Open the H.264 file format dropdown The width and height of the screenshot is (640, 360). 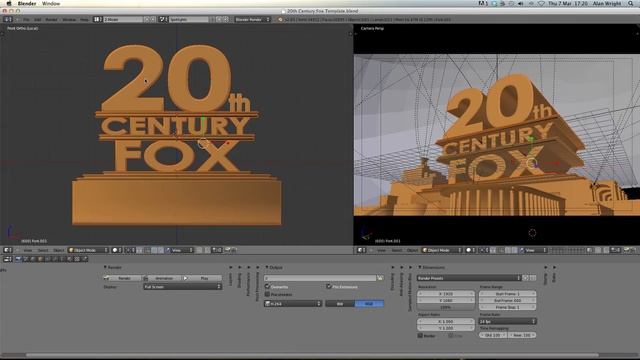tap(293, 304)
